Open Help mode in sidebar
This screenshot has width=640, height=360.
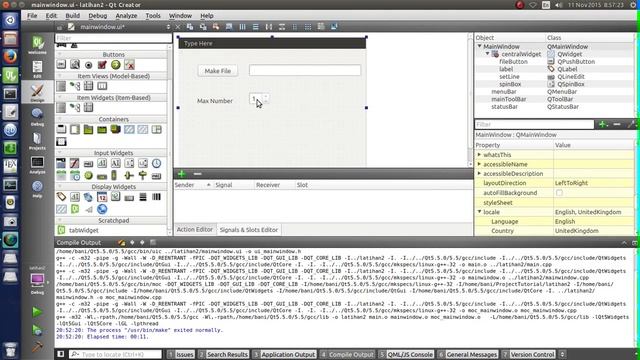click(38, 189)
